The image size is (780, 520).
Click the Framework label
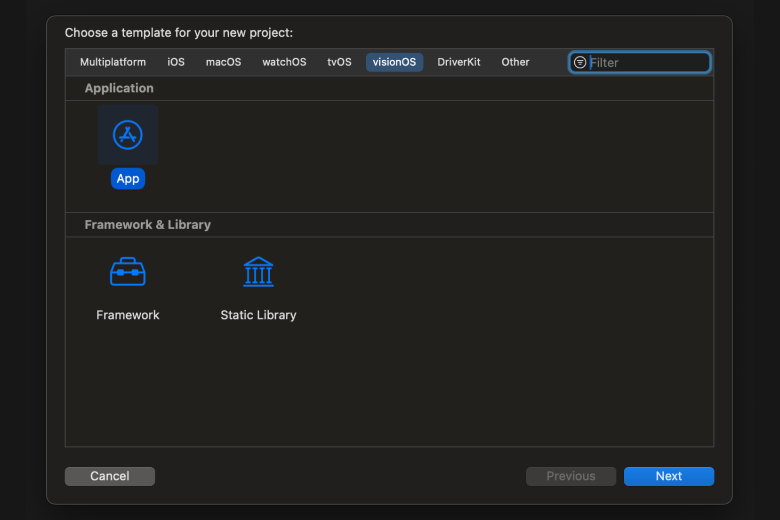point(128,315)
